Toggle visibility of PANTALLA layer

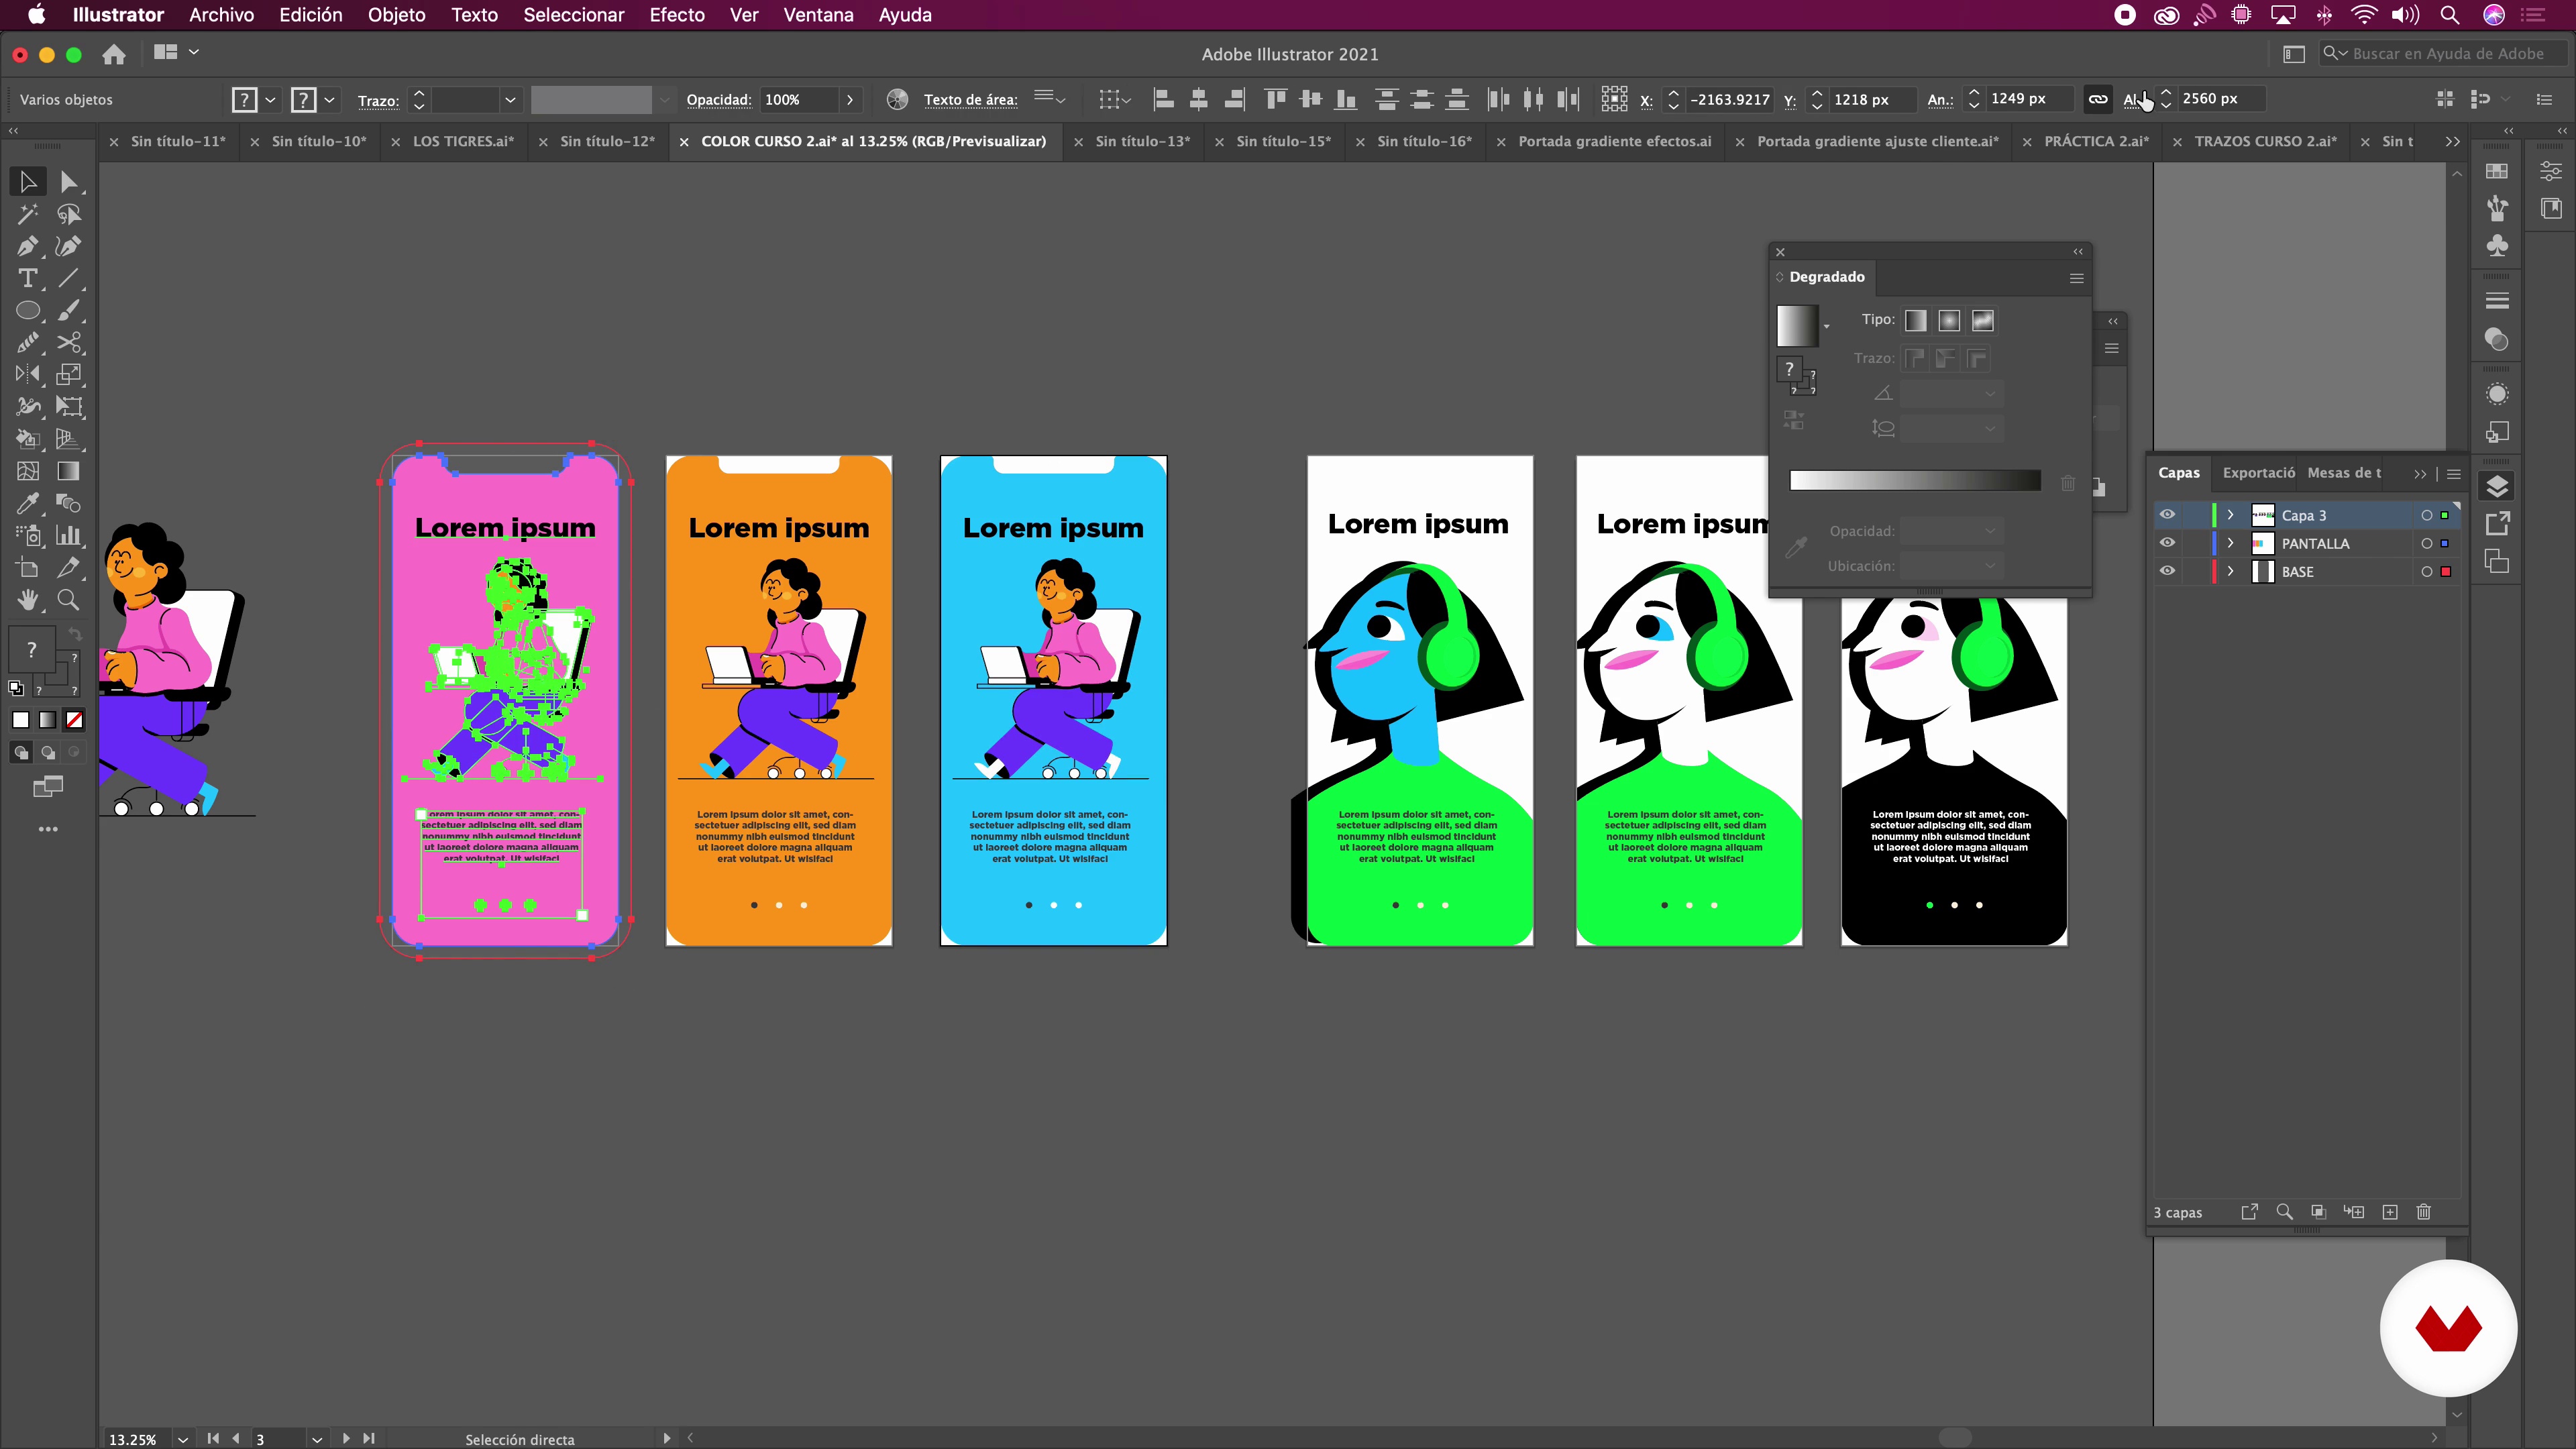pos(2167,543)
